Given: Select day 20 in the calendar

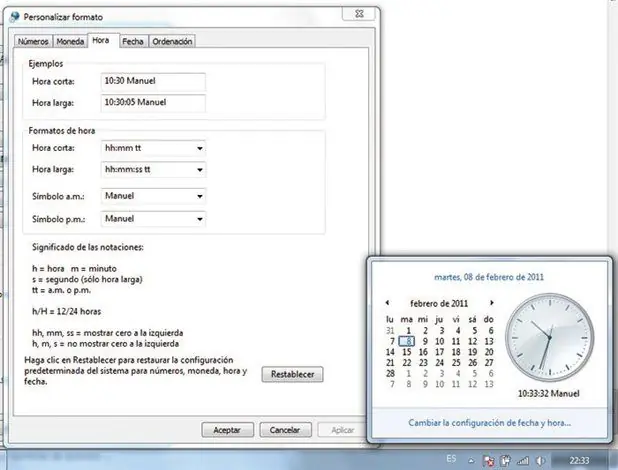Looking at the screenshot, I should point(489,352).
